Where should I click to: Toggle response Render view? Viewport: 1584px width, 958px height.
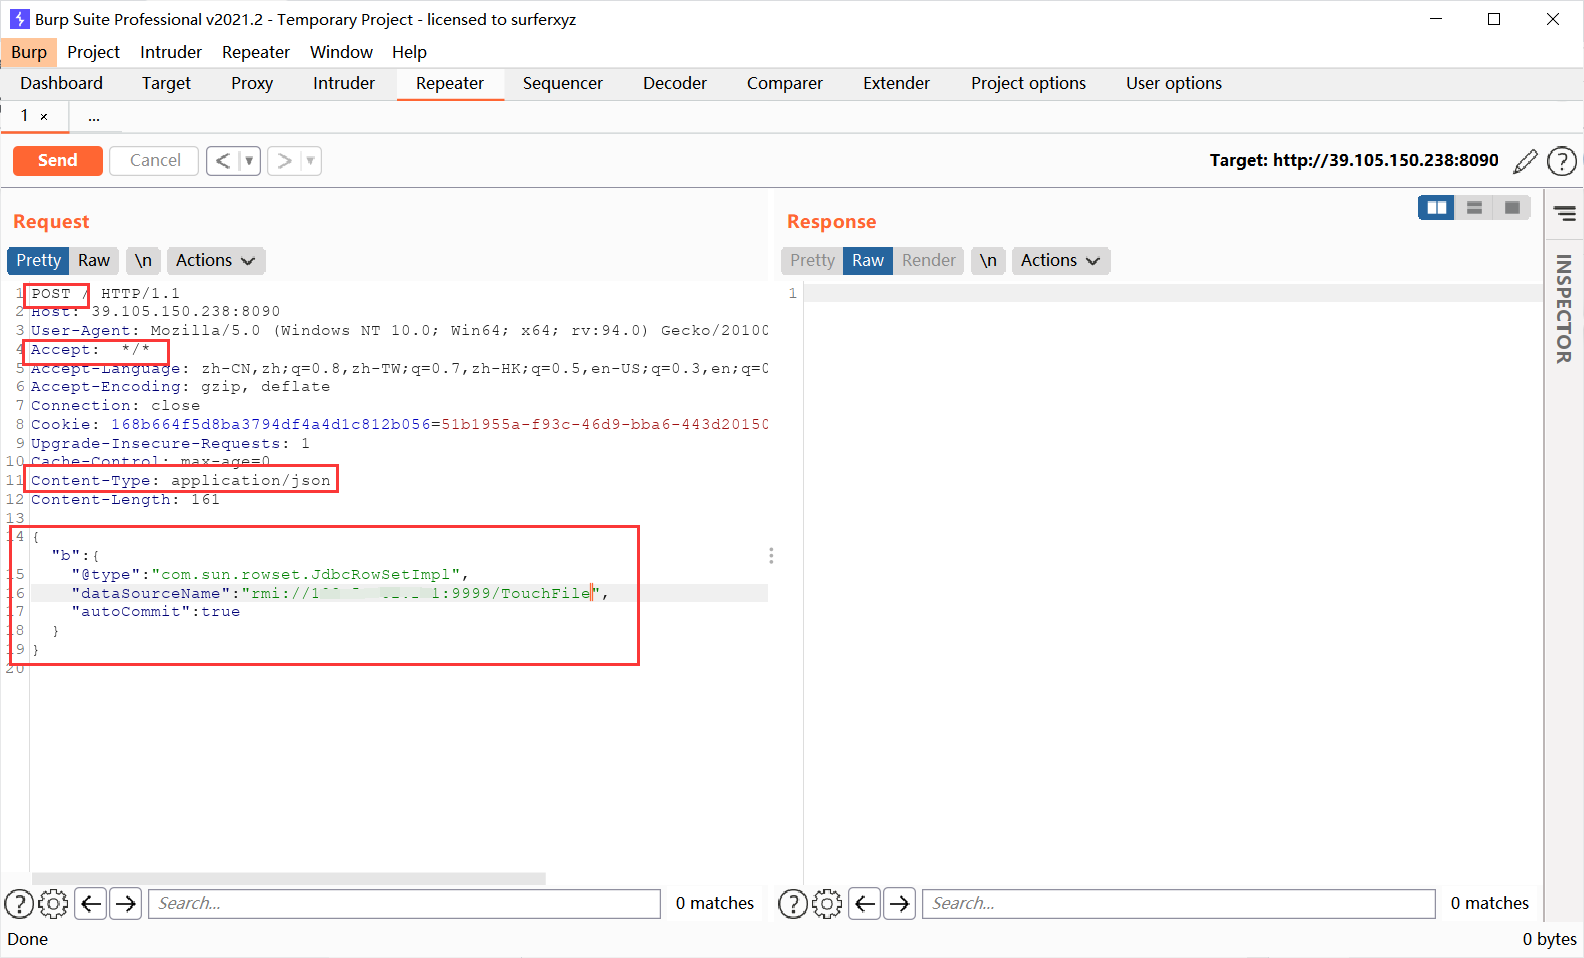click(929, 261)
